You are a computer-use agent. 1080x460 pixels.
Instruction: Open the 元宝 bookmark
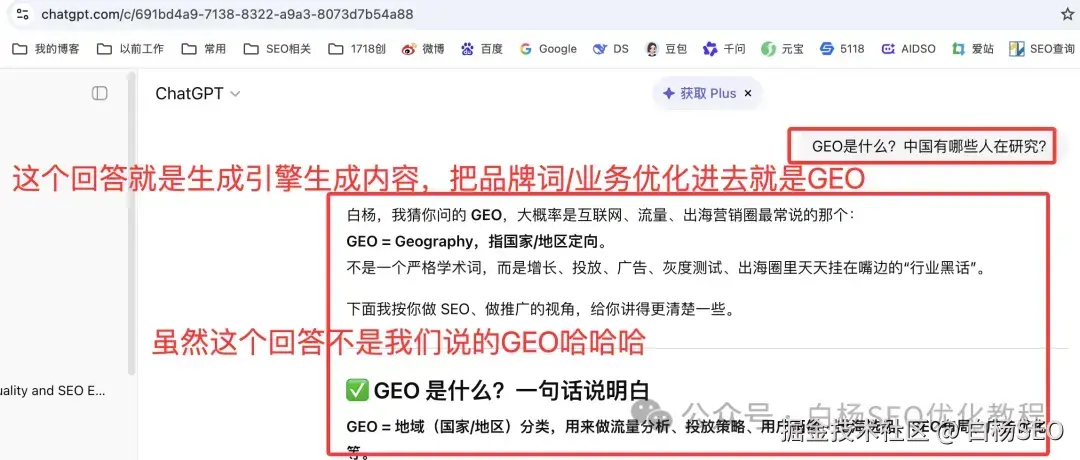pyautogui.click(x=782, y=49)
